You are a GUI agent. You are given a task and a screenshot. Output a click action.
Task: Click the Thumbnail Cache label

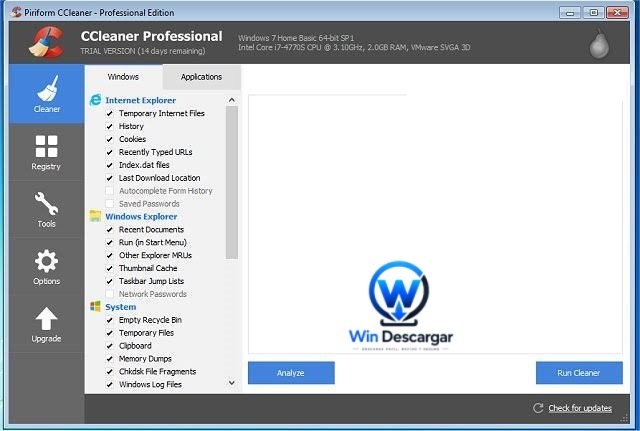(148, 268)
